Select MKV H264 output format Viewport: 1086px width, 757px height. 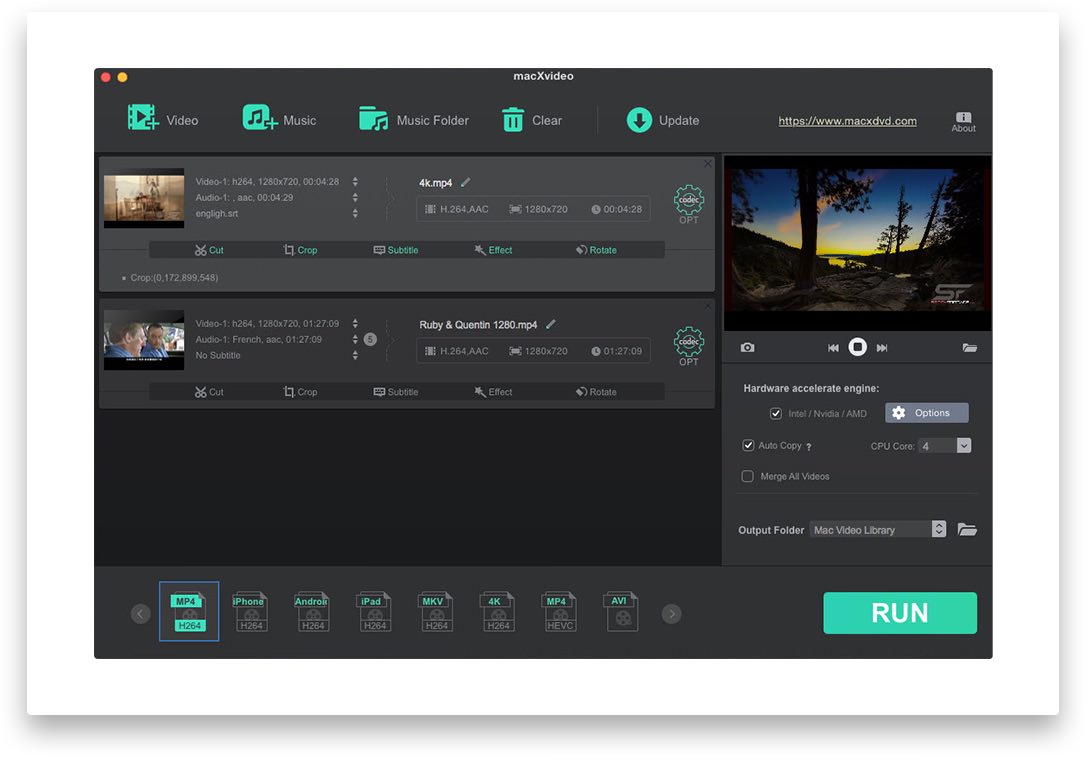click(436, 612)
